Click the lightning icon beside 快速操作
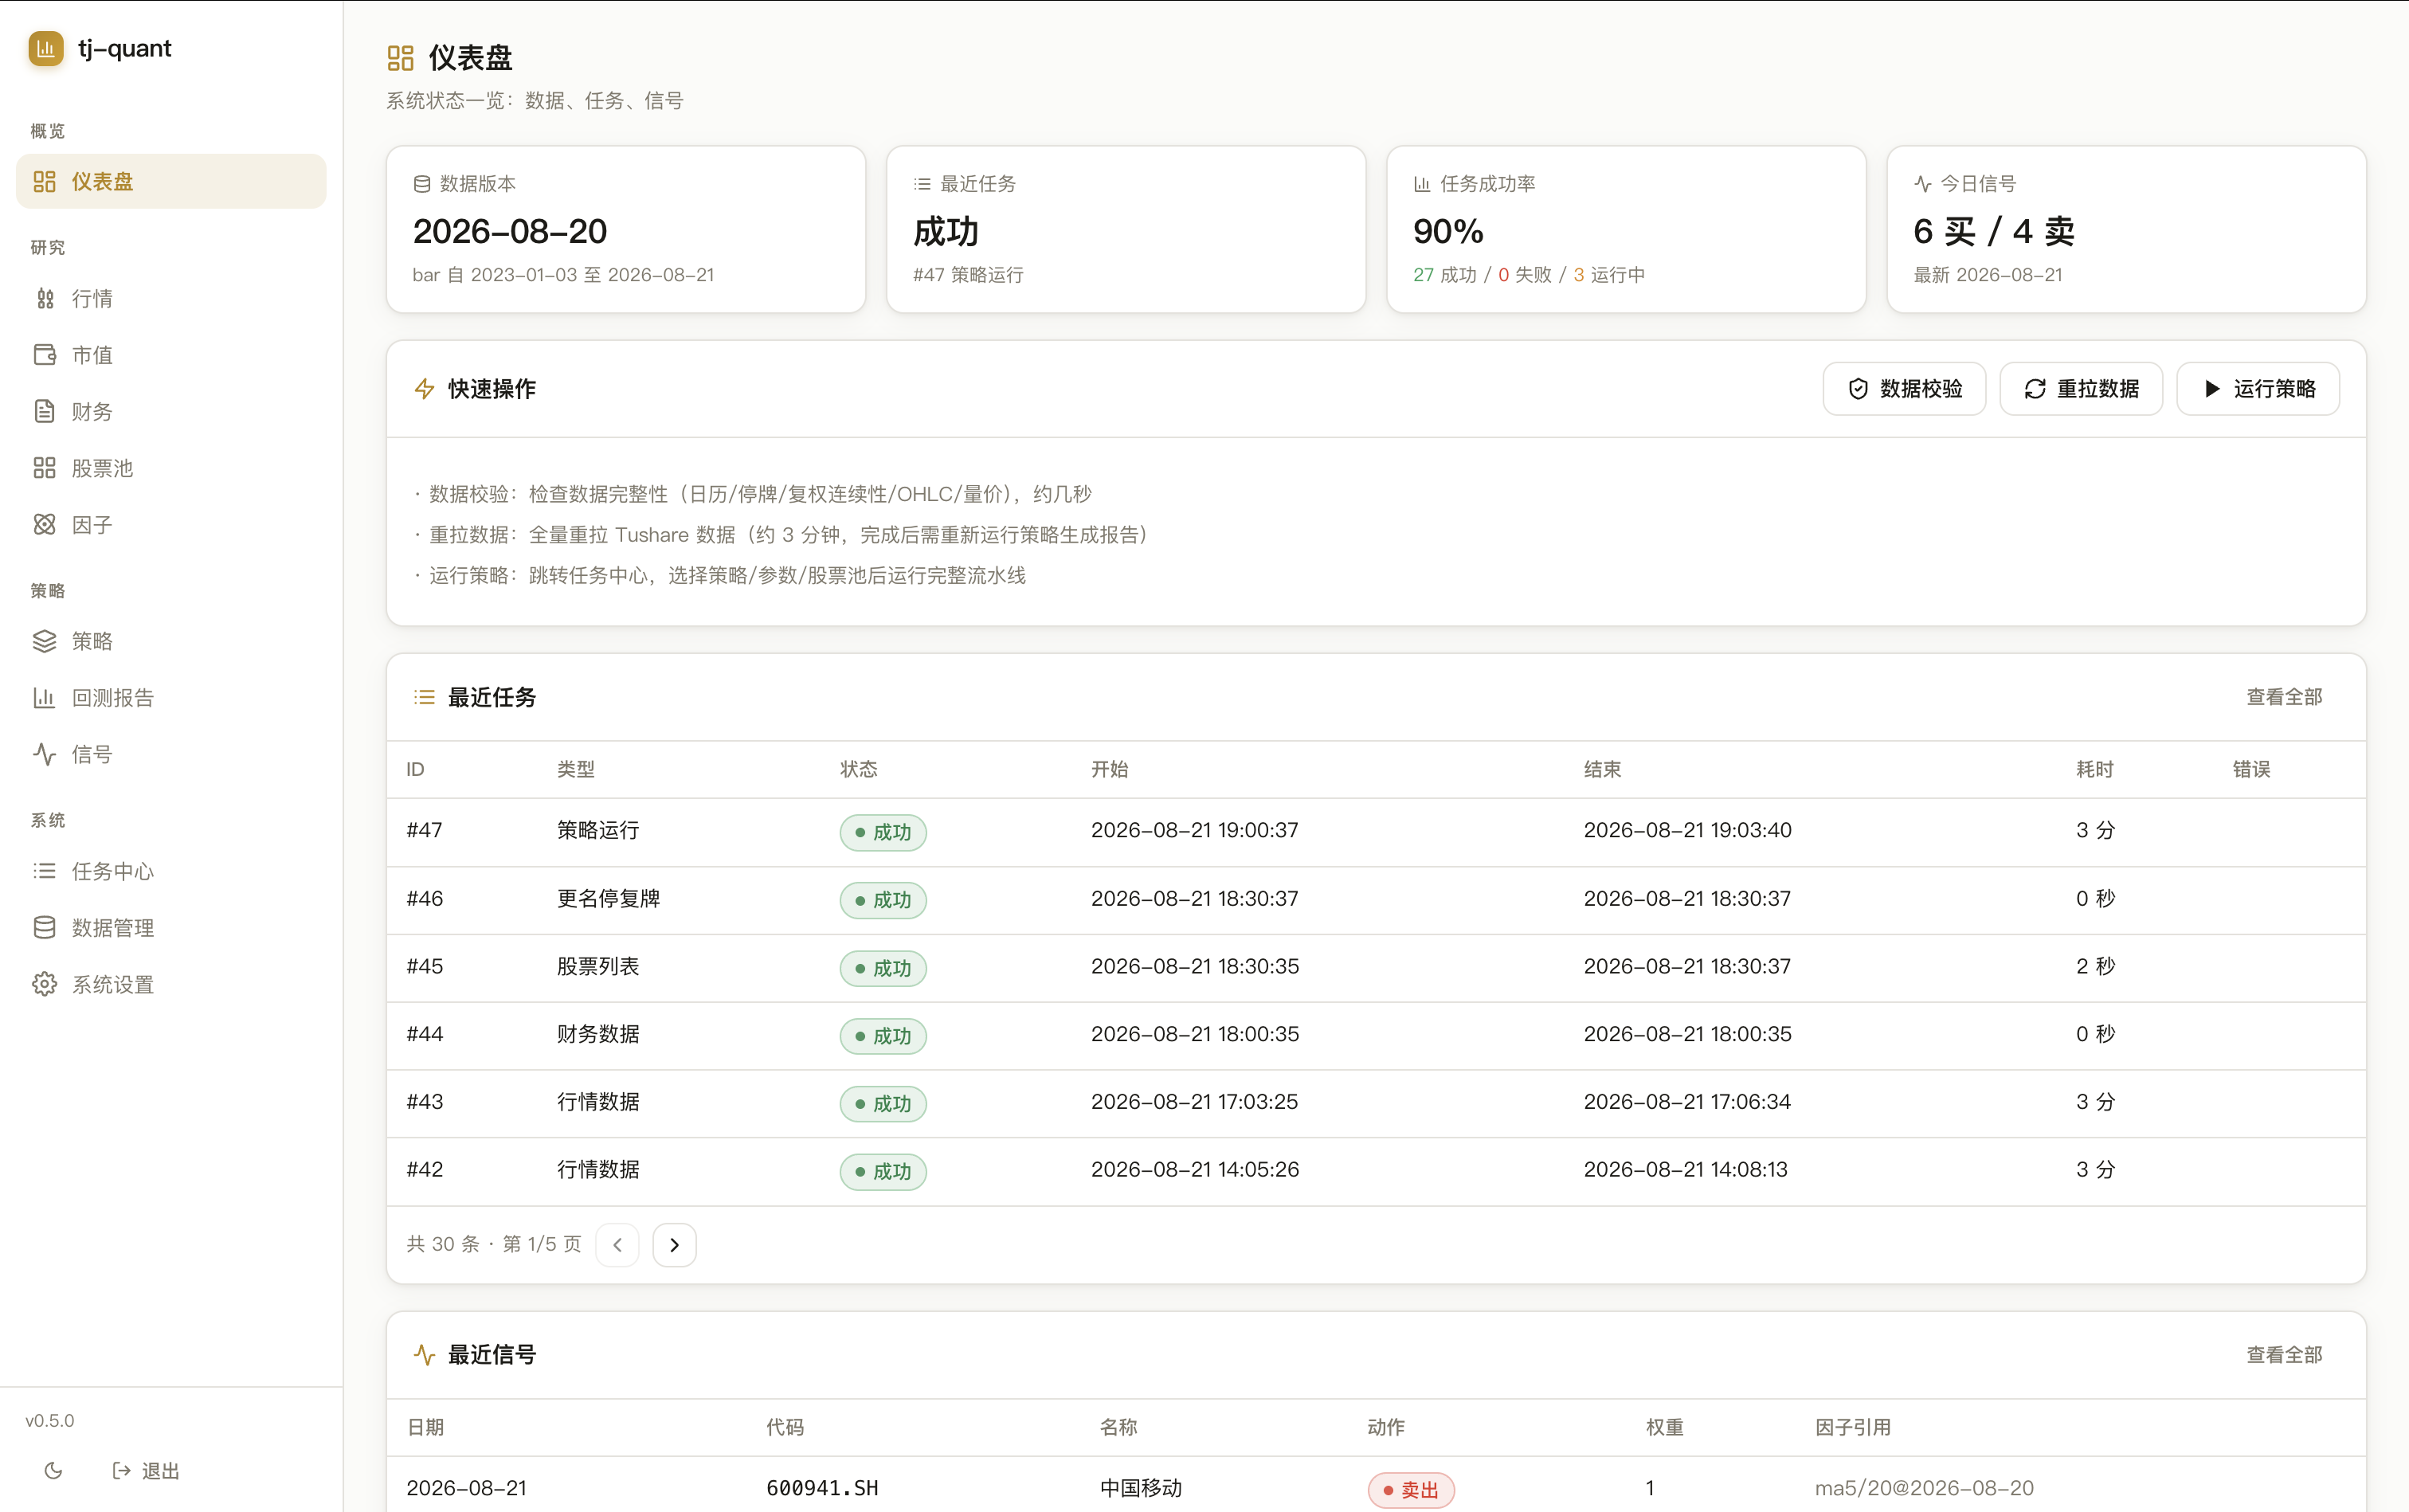 click(425, 389)
